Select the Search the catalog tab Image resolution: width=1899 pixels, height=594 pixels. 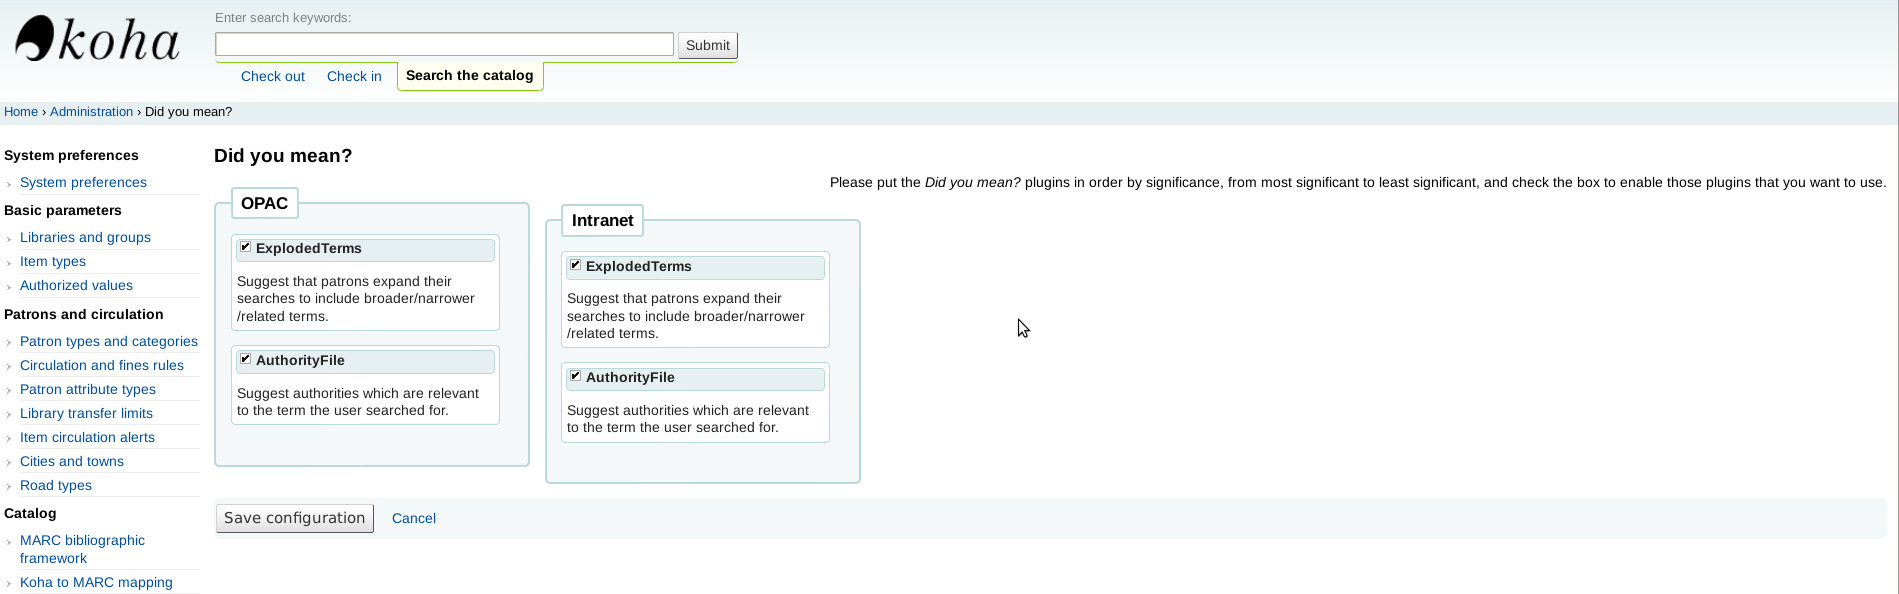pos(469,76)
